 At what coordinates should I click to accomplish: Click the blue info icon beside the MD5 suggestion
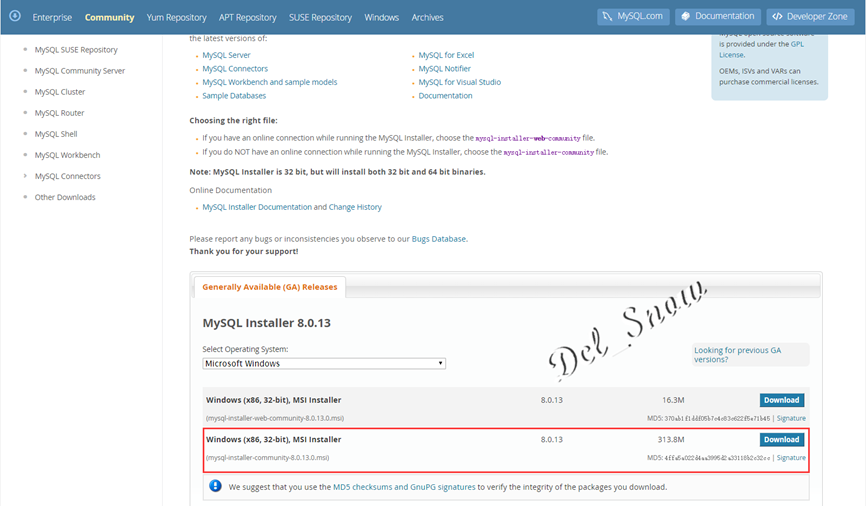pos(215,486)
